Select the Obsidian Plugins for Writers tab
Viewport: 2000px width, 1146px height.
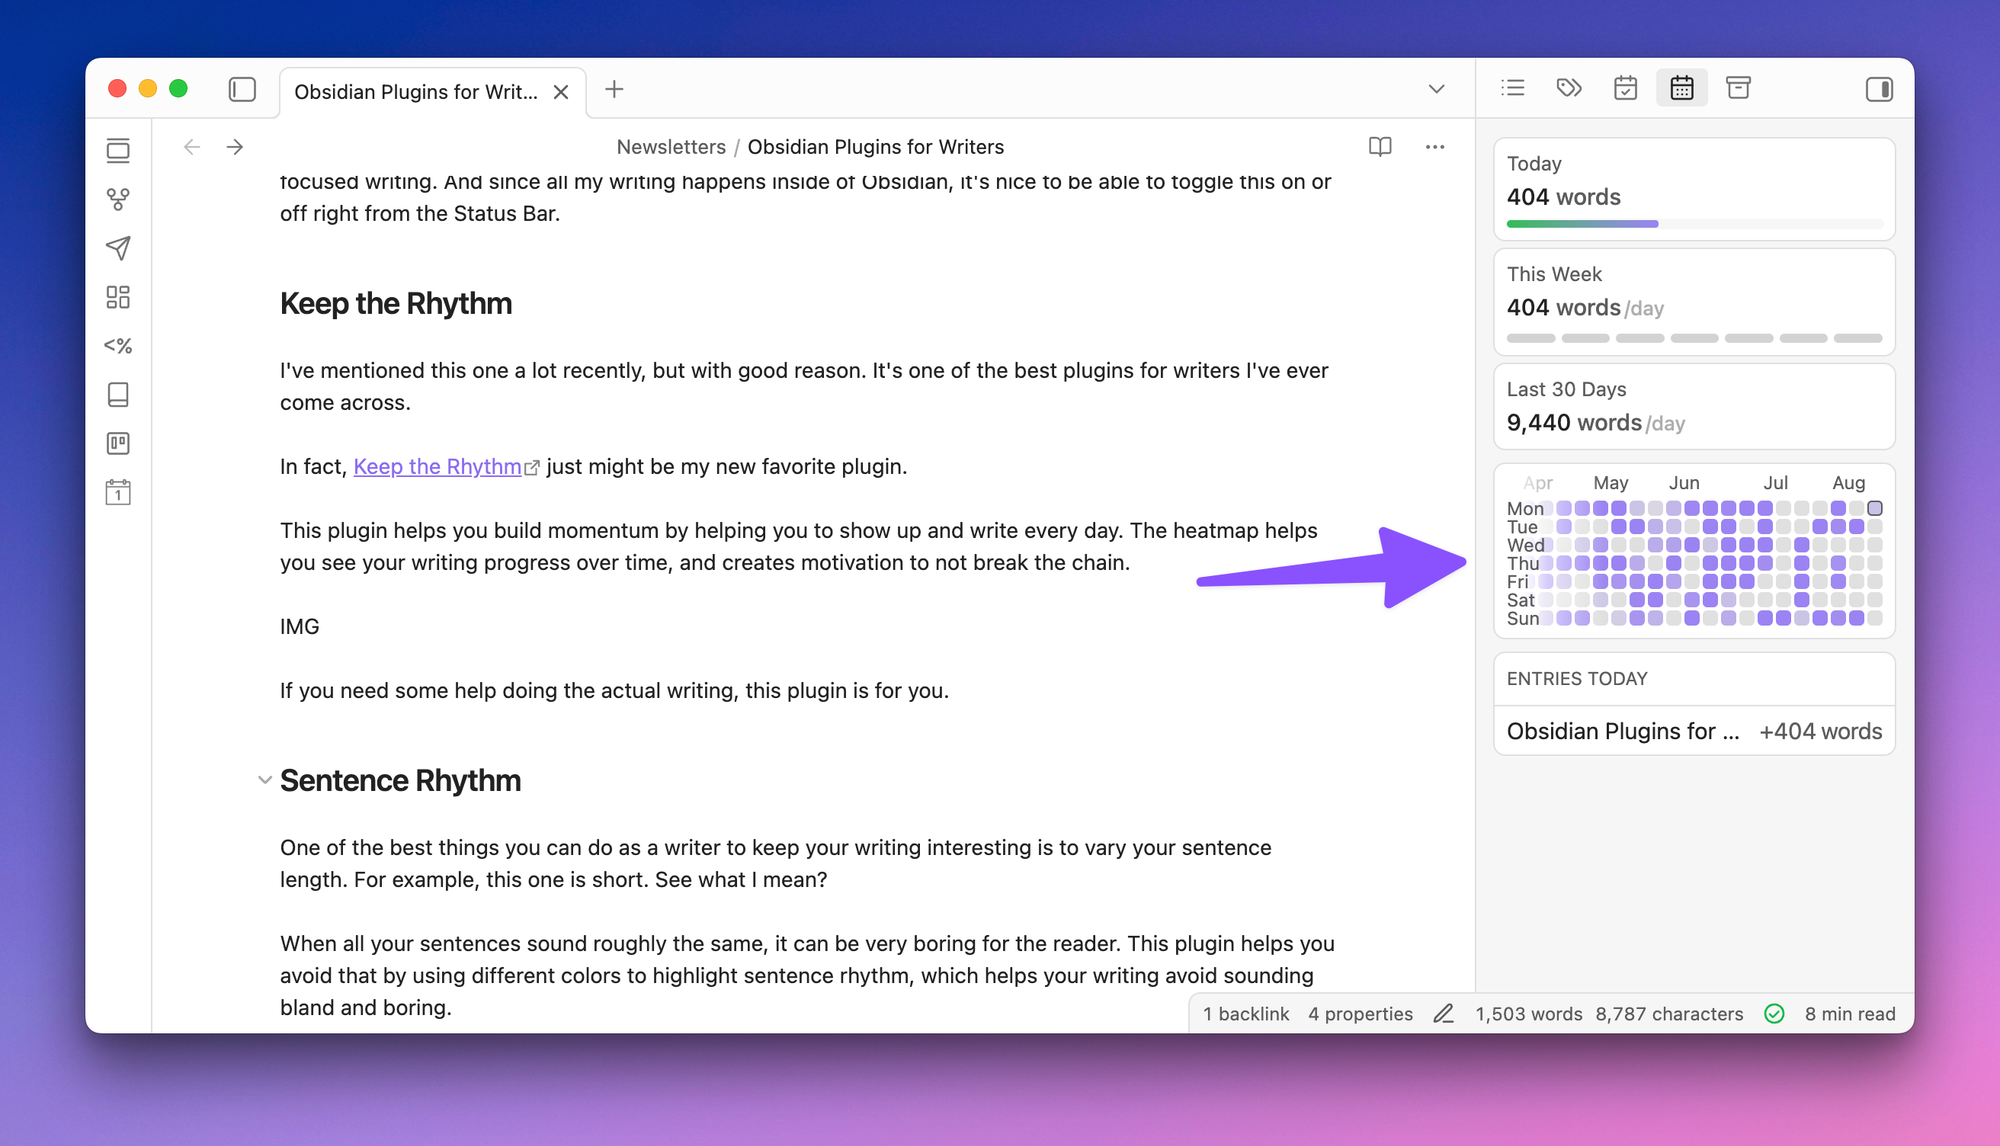tap(415, 92)
